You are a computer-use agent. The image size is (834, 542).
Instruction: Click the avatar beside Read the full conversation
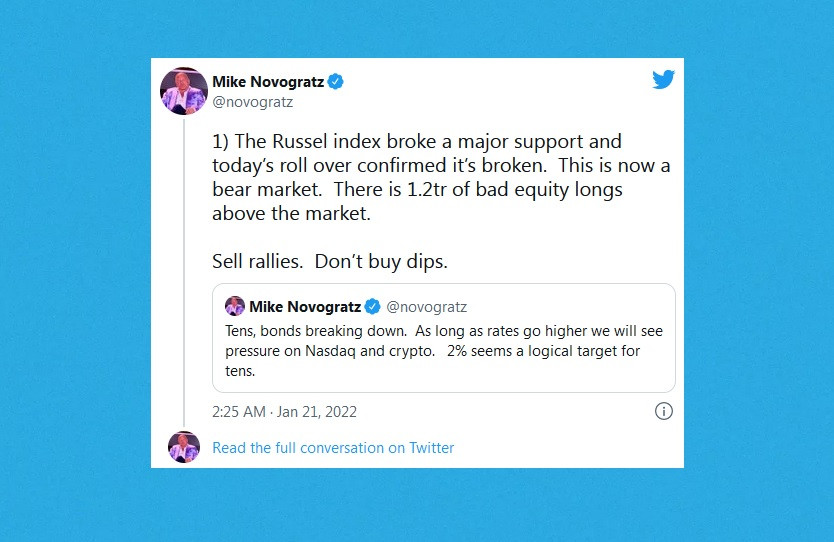coord(184,447)
